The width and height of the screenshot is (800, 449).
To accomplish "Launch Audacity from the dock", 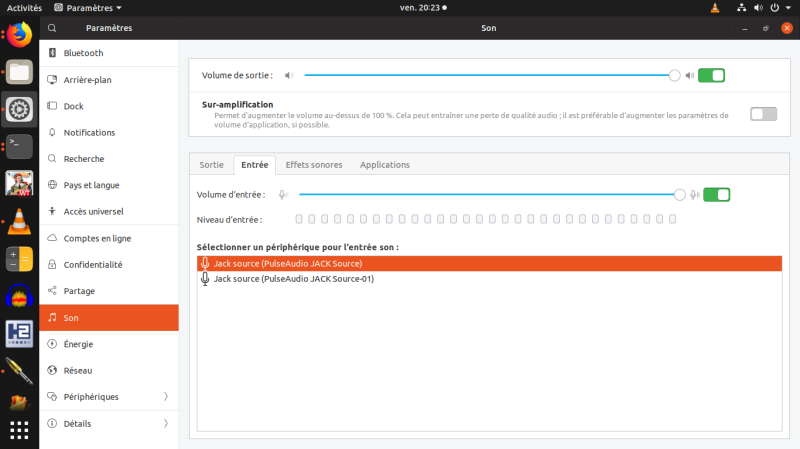I will pyautogui.click(x=19, y=296).
